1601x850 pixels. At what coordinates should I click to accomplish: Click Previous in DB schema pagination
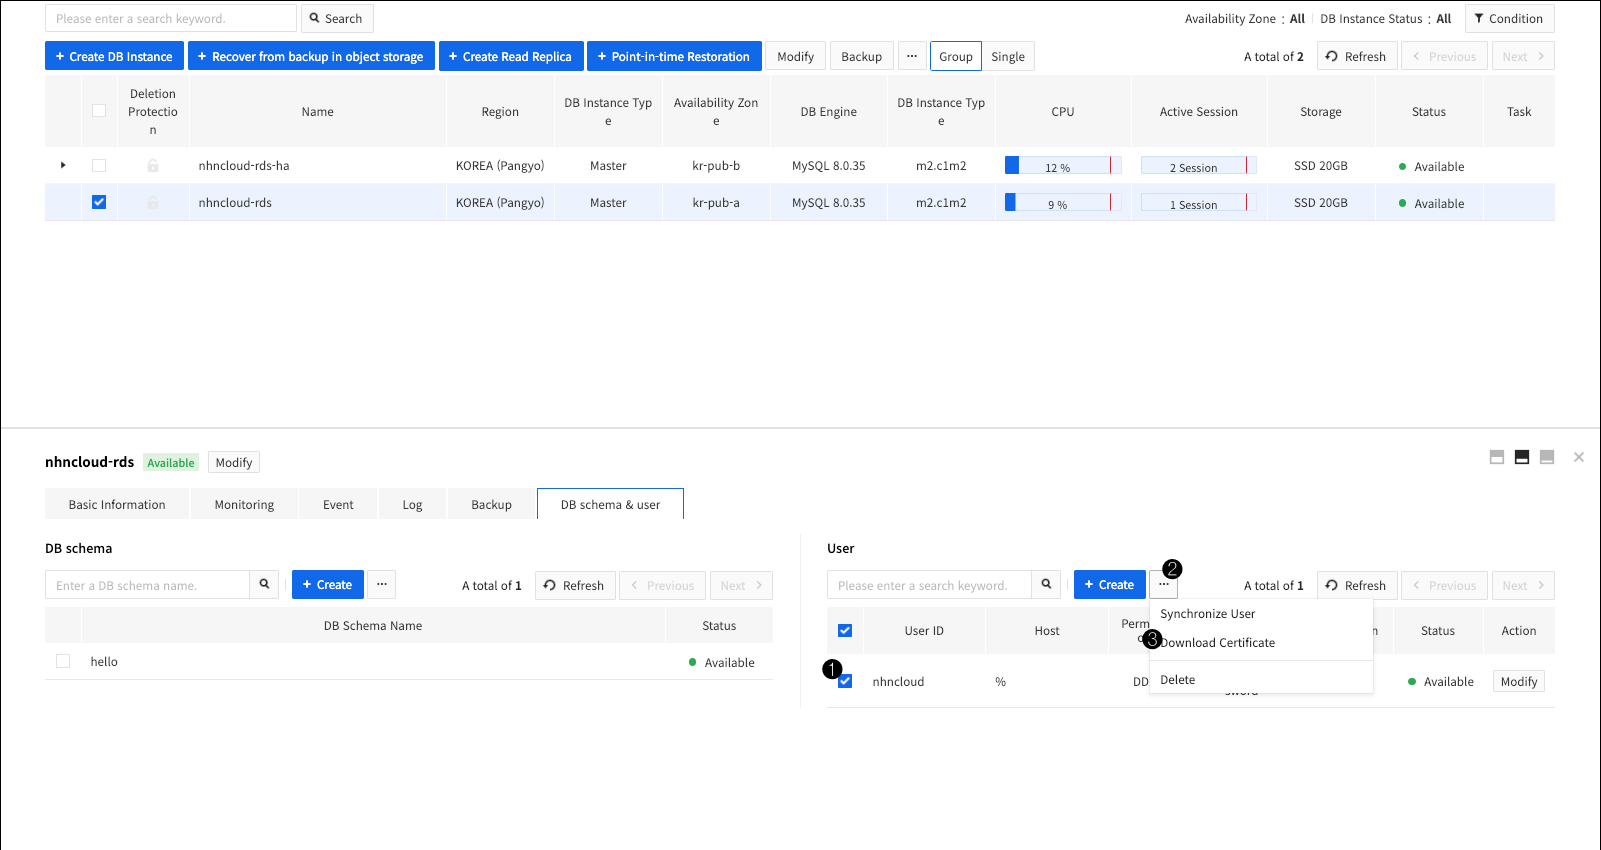[662, 585]
